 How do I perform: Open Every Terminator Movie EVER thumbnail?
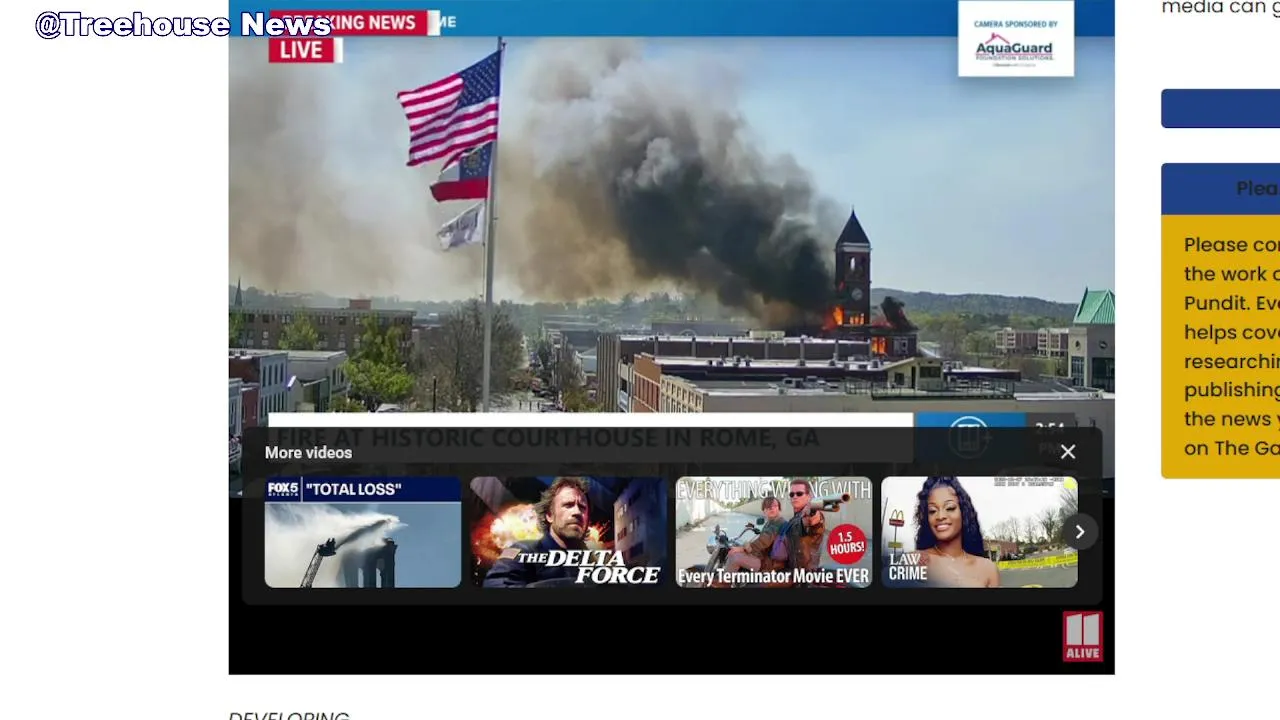click(774, 532)
